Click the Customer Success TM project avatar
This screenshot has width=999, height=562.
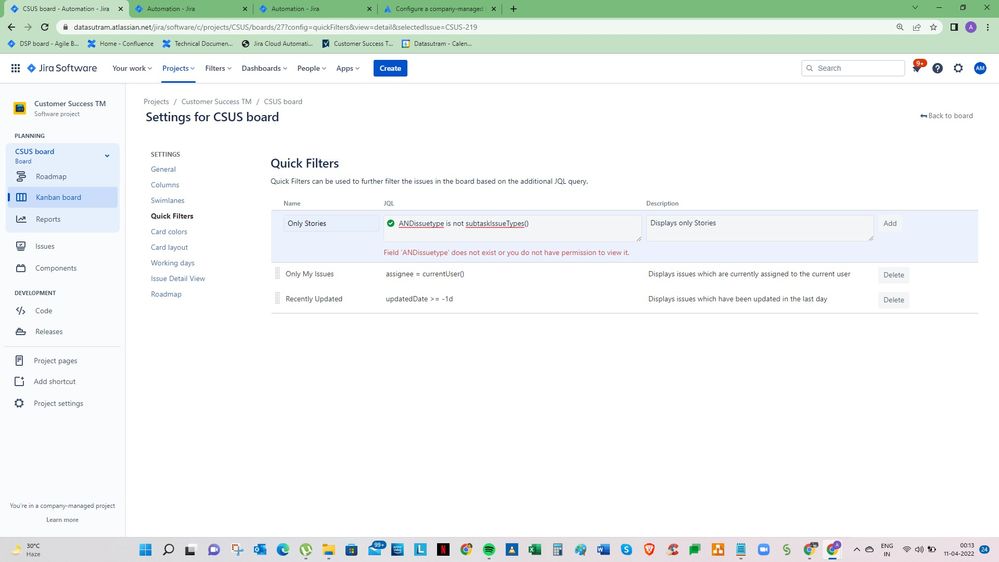point(20,108)
